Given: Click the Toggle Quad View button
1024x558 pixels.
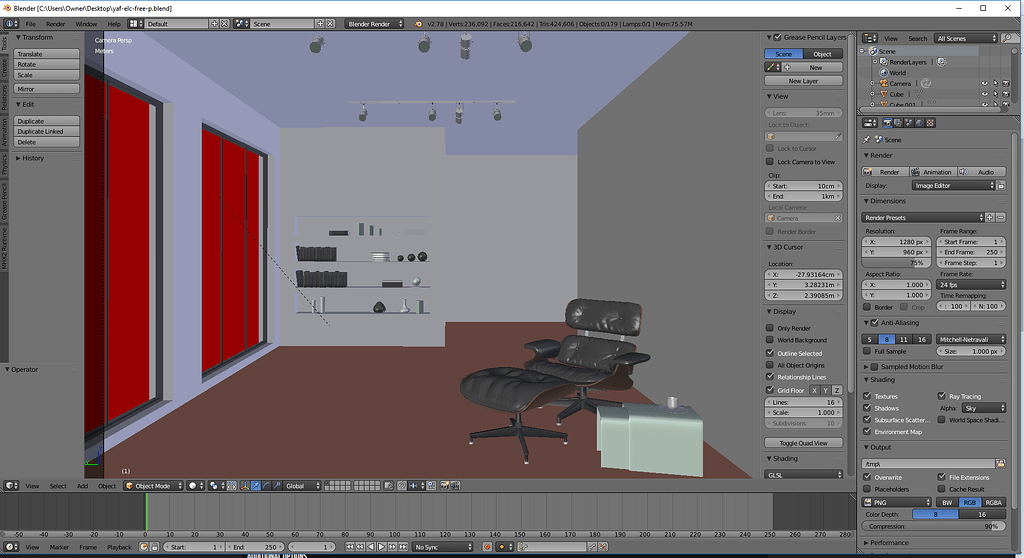Looking at the screenshot, I should click(803, 443).
